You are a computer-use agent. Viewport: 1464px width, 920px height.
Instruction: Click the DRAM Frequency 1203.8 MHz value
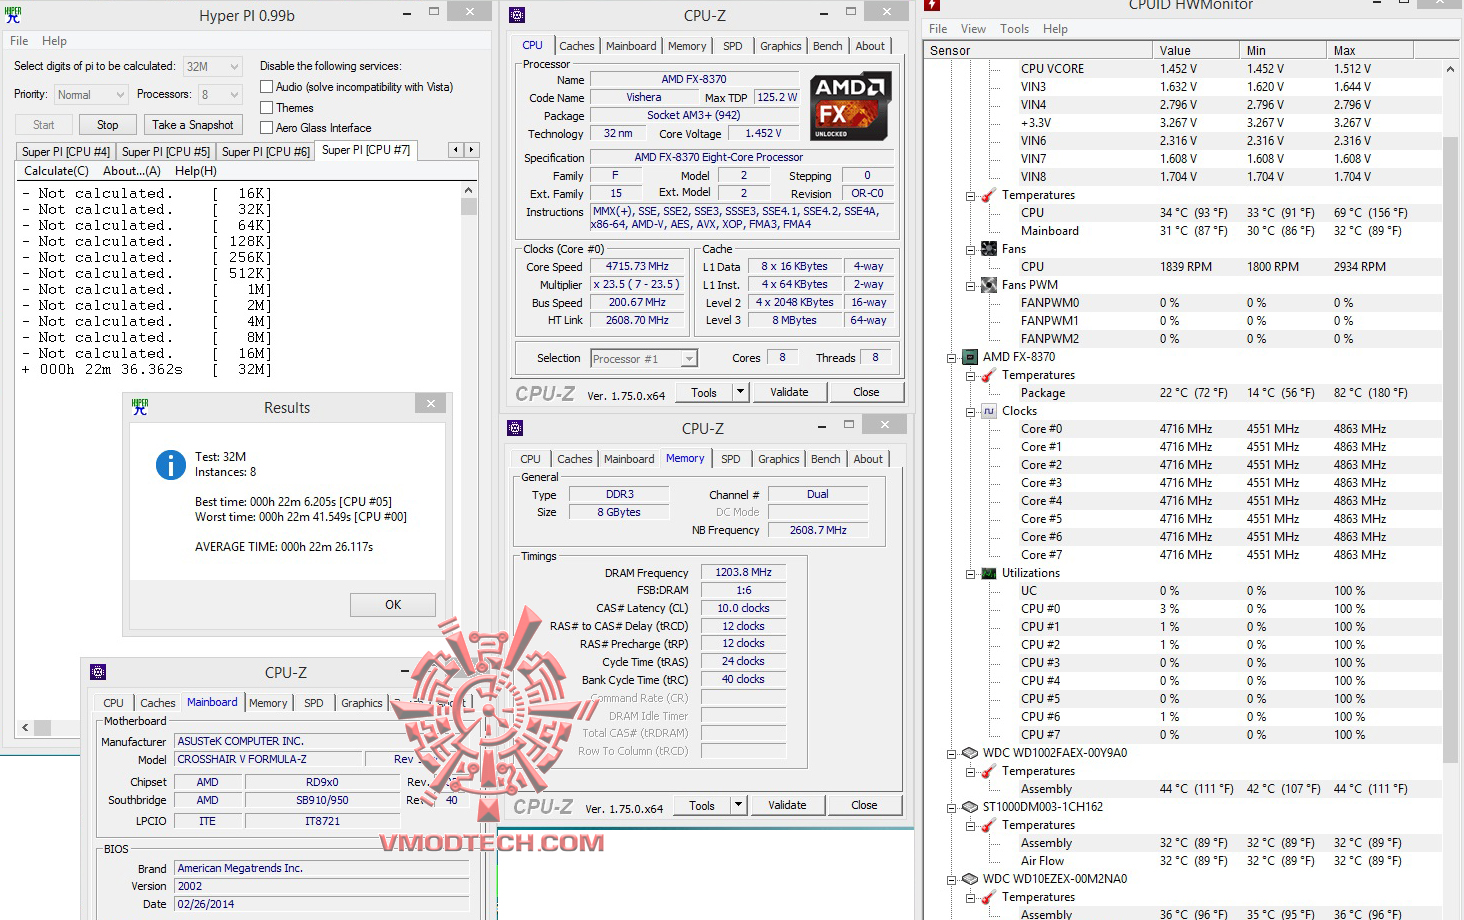(x=743, y=572)
